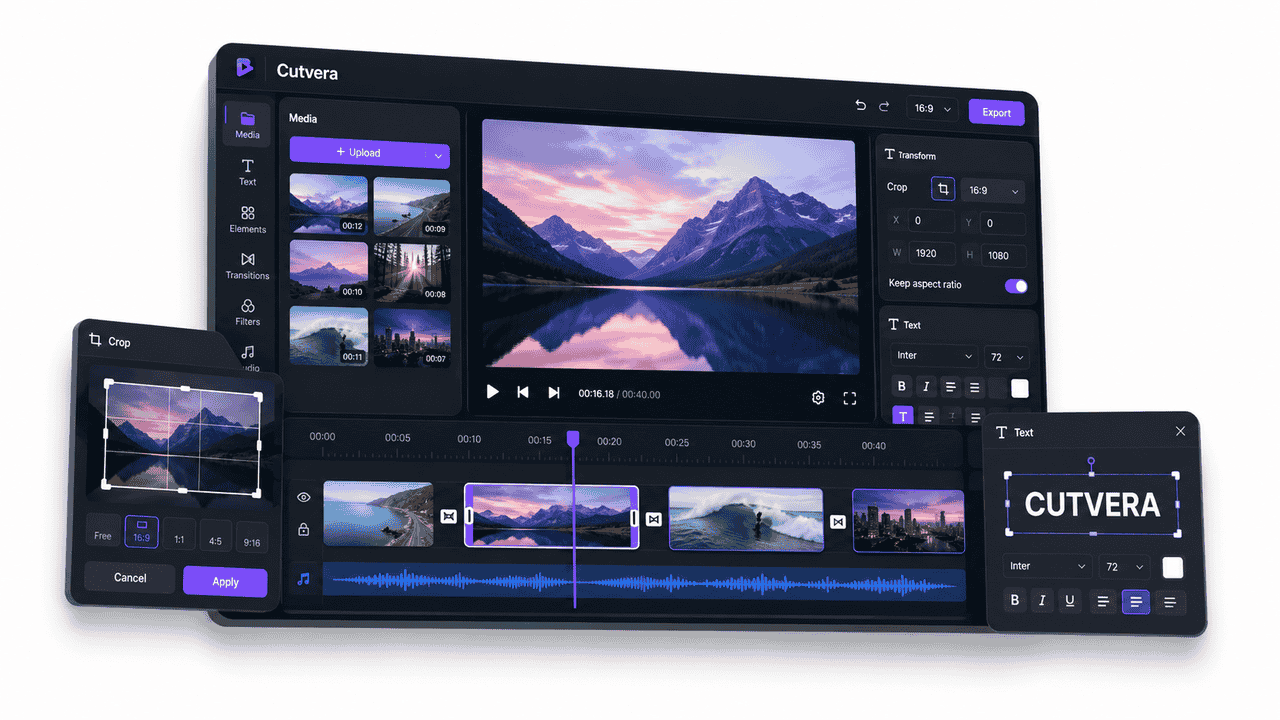
Task: Click the X position field
Action: click(x=931, y=221)
